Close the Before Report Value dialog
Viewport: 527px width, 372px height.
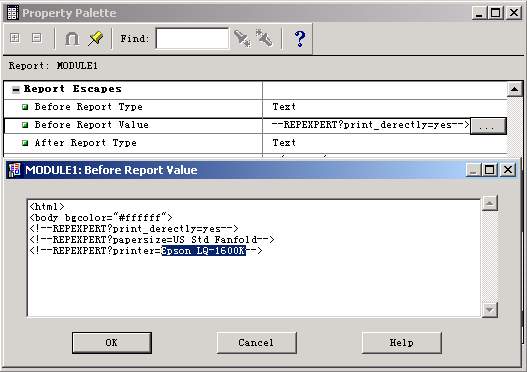[x=508, y=170]
